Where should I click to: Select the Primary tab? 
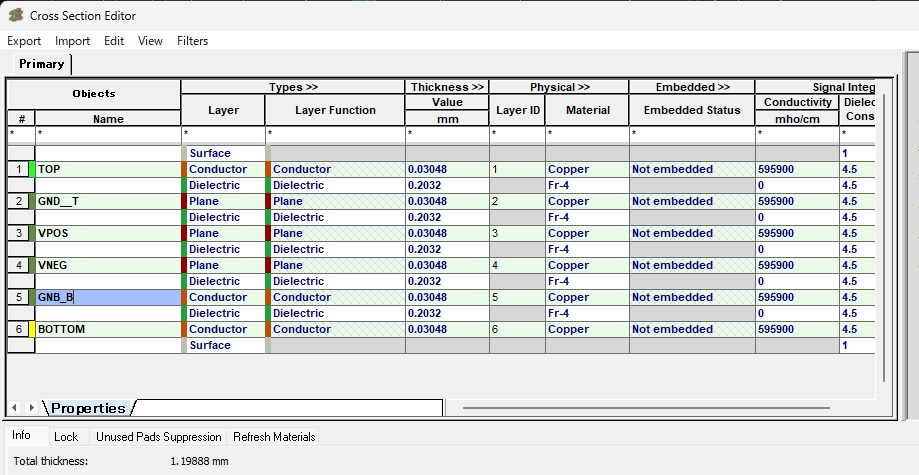(42, 64)
